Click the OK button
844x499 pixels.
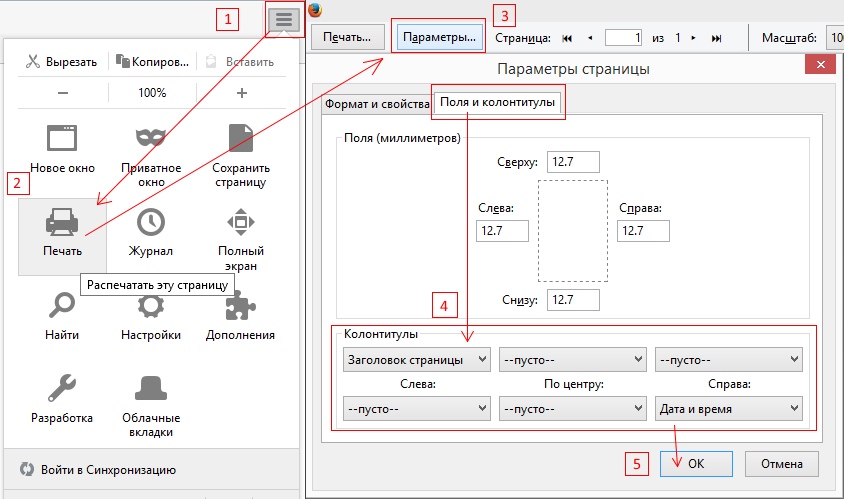tap(696, 463)
